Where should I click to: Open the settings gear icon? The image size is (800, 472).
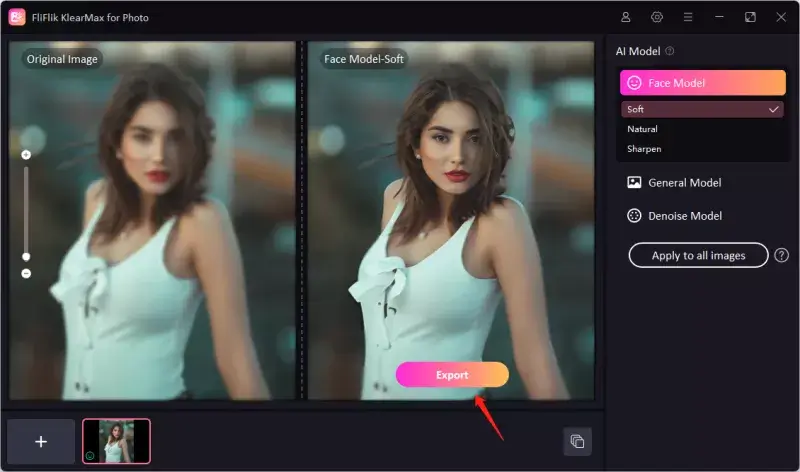(657, 17)
